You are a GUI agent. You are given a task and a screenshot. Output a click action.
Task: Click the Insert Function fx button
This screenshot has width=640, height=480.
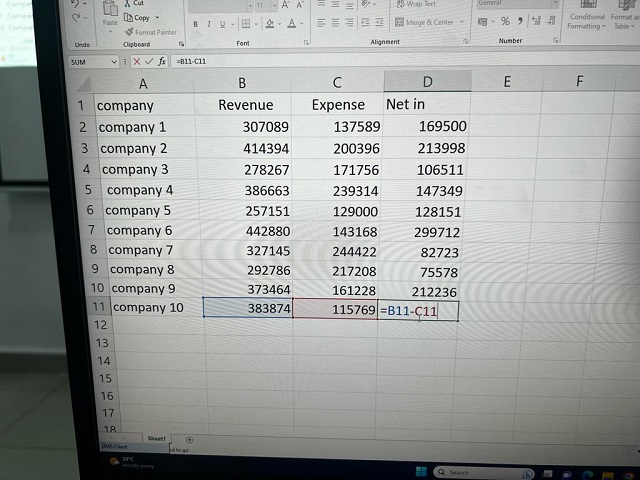point(162,61)
